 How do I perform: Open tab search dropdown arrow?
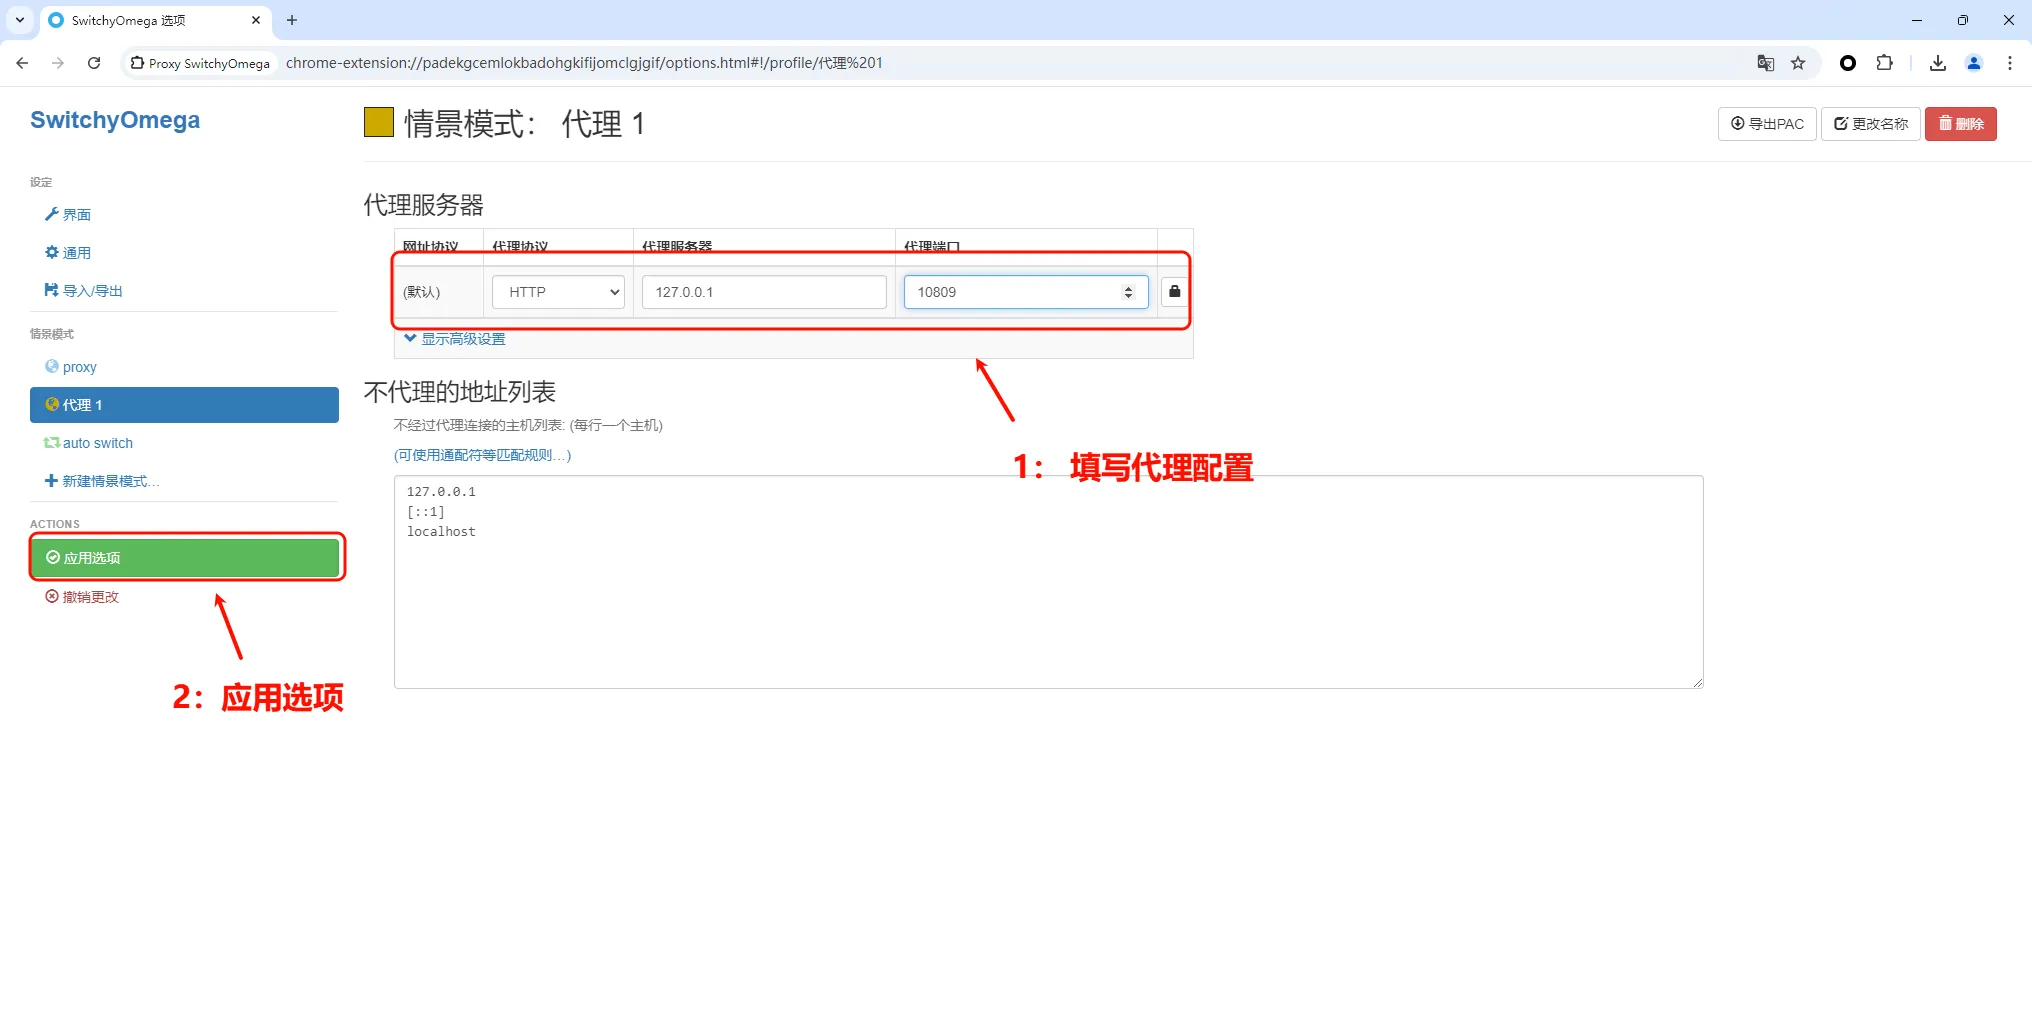[19, 20]
